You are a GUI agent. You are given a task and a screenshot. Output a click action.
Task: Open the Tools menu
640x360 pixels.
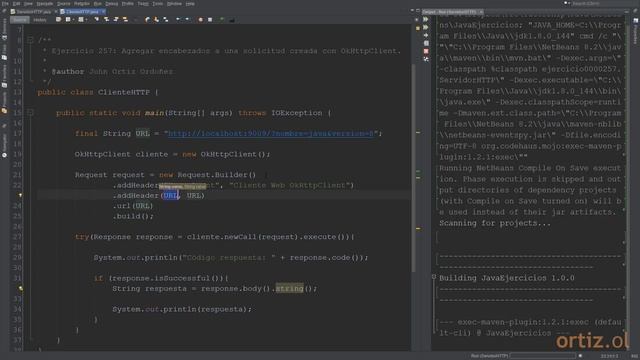click(158, 4)
